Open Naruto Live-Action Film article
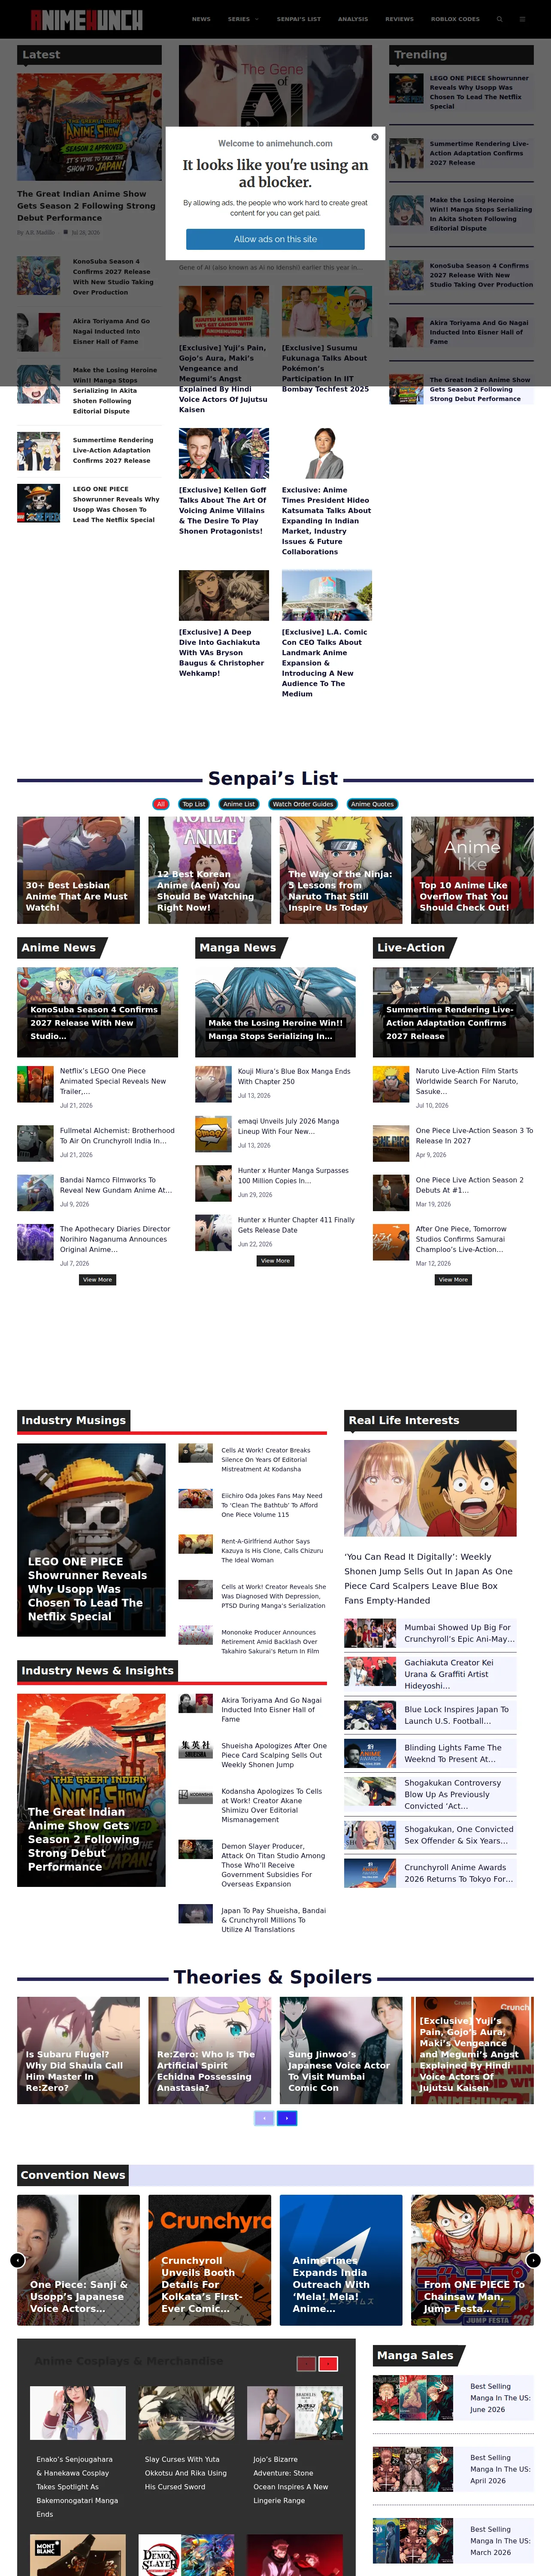This screenshot has width=551, height=2576. tap(467, 1081)
